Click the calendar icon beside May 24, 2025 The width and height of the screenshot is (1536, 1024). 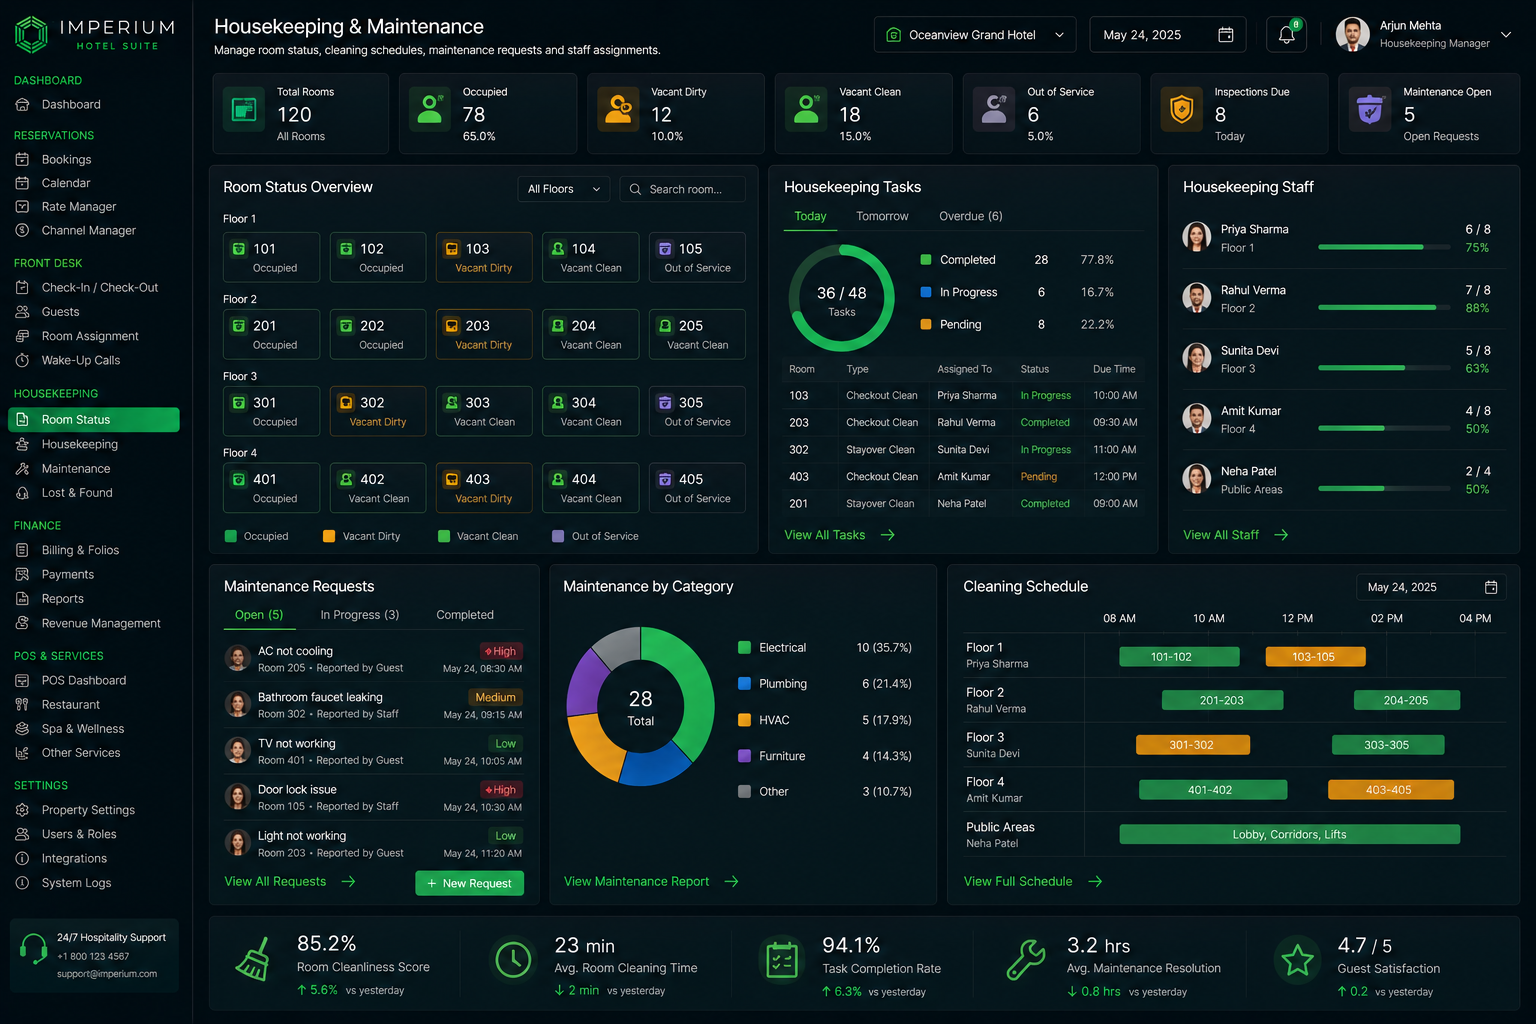click(x=1226, y=35)
